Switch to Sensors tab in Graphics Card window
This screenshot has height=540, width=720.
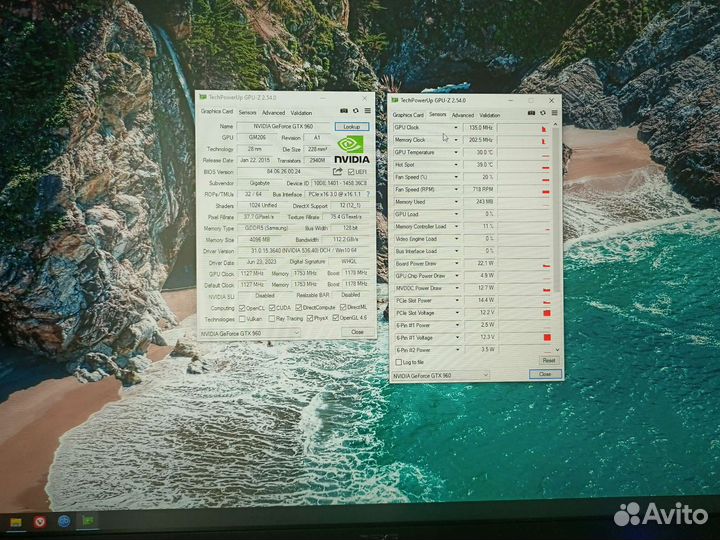(248, 112)
